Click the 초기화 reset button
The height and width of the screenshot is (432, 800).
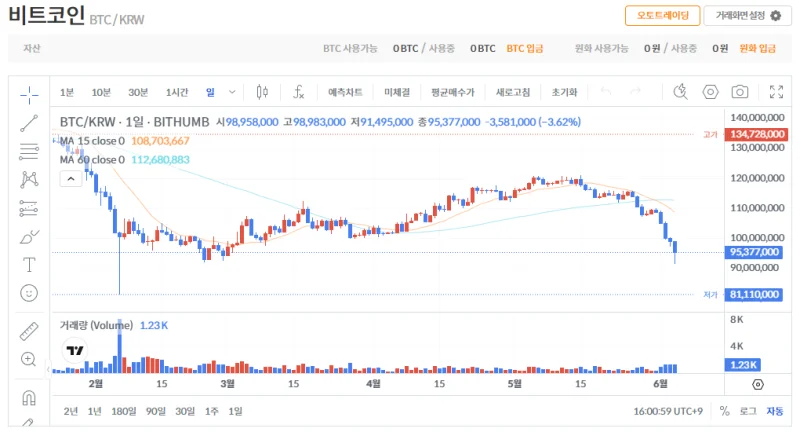[x=564, y=92]
